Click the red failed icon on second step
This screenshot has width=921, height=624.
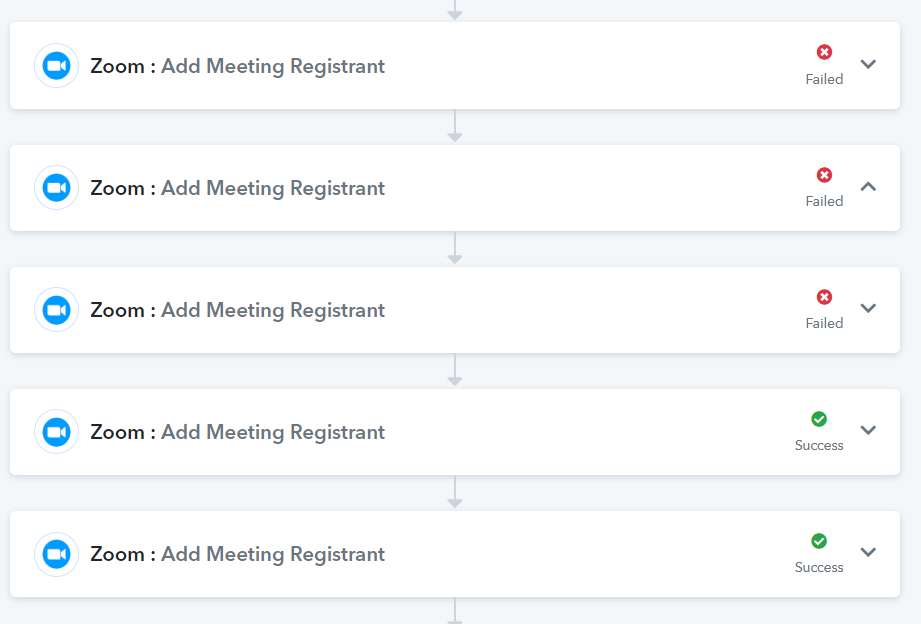coord(824,175)
